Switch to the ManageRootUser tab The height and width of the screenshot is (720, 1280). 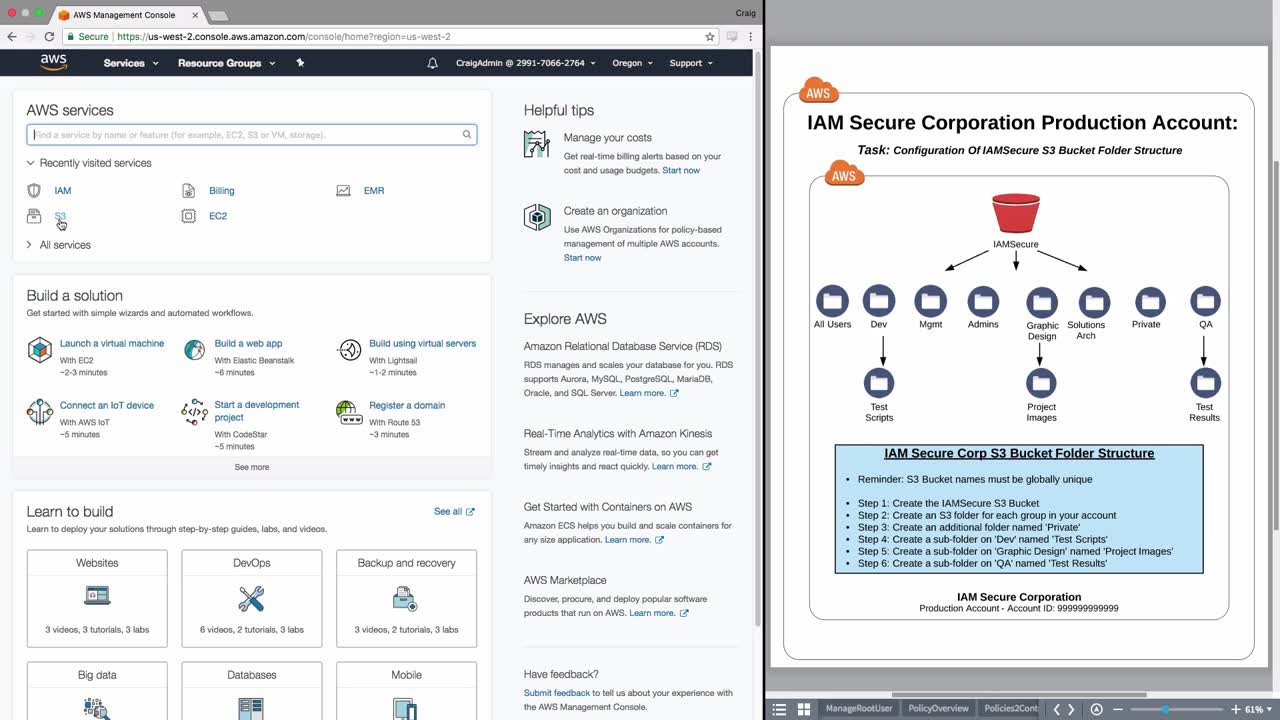[859, 709]
